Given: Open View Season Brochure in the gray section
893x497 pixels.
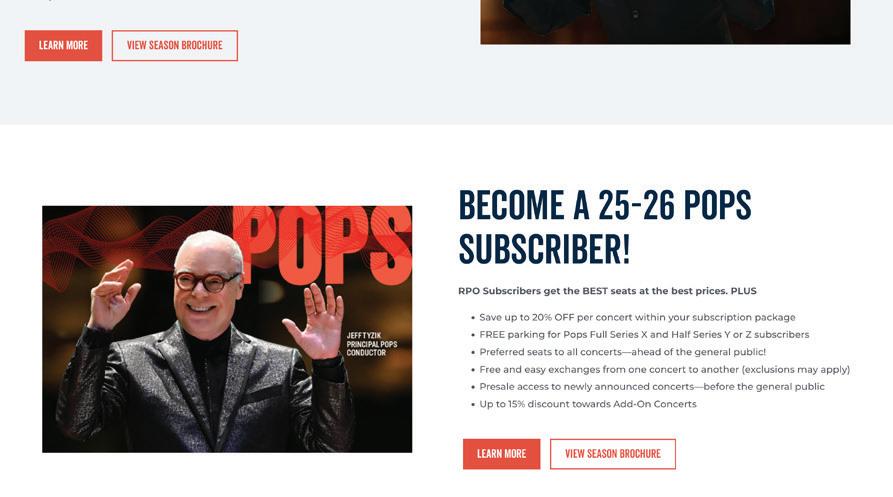Looking at the screenshot, I should pyautogui.click(x=175, y=46).
